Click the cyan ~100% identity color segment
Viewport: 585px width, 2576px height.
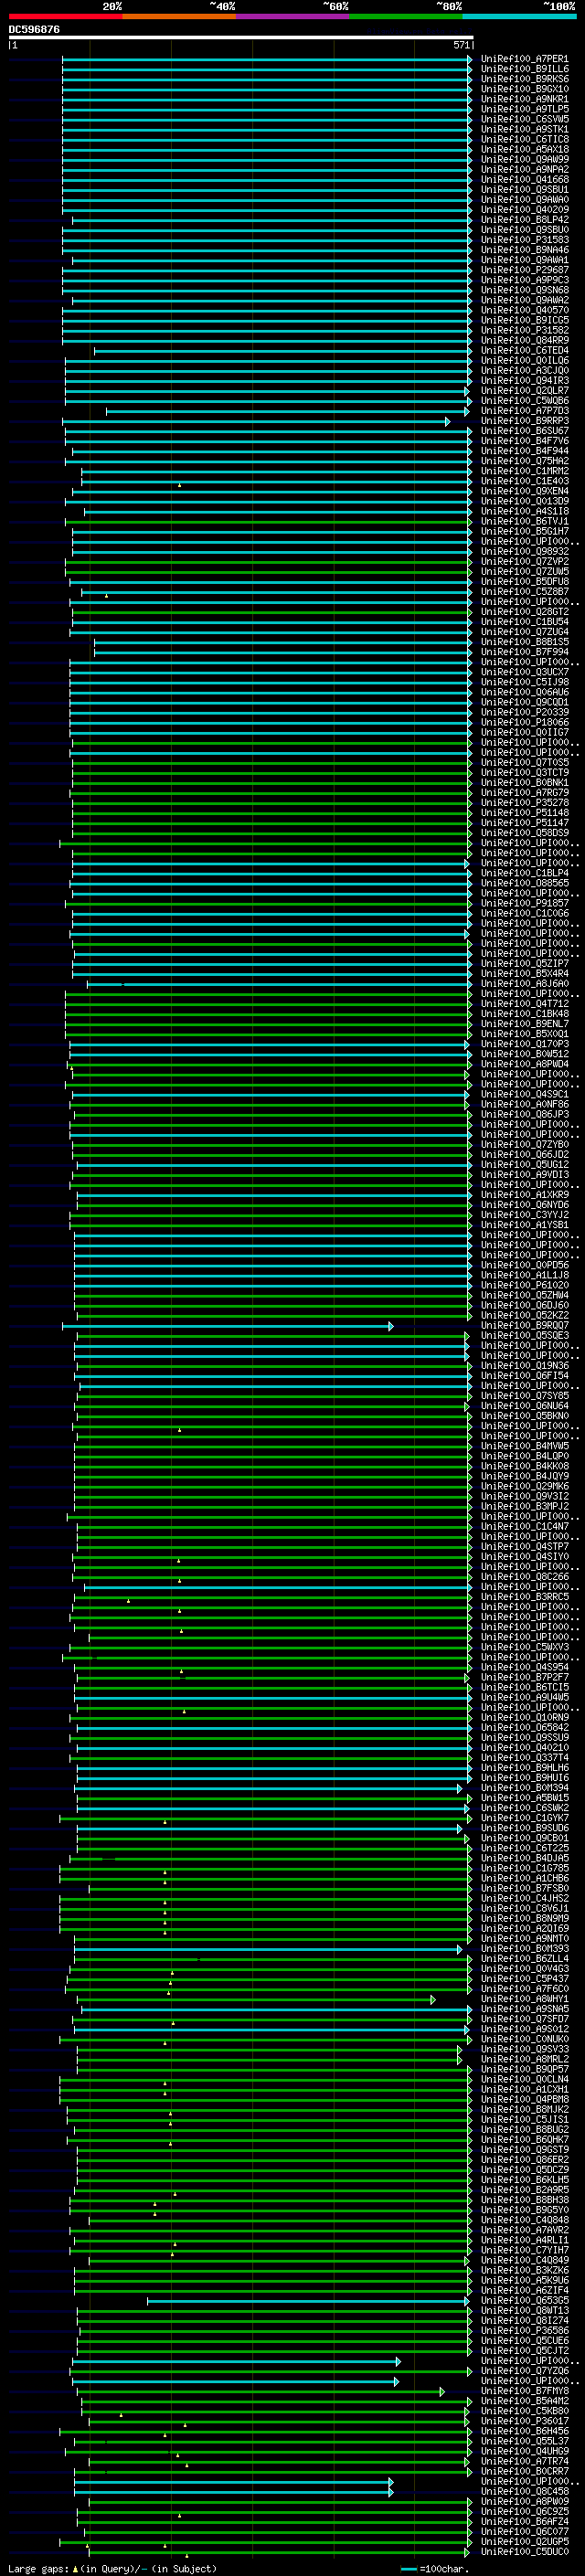[519, 16]
